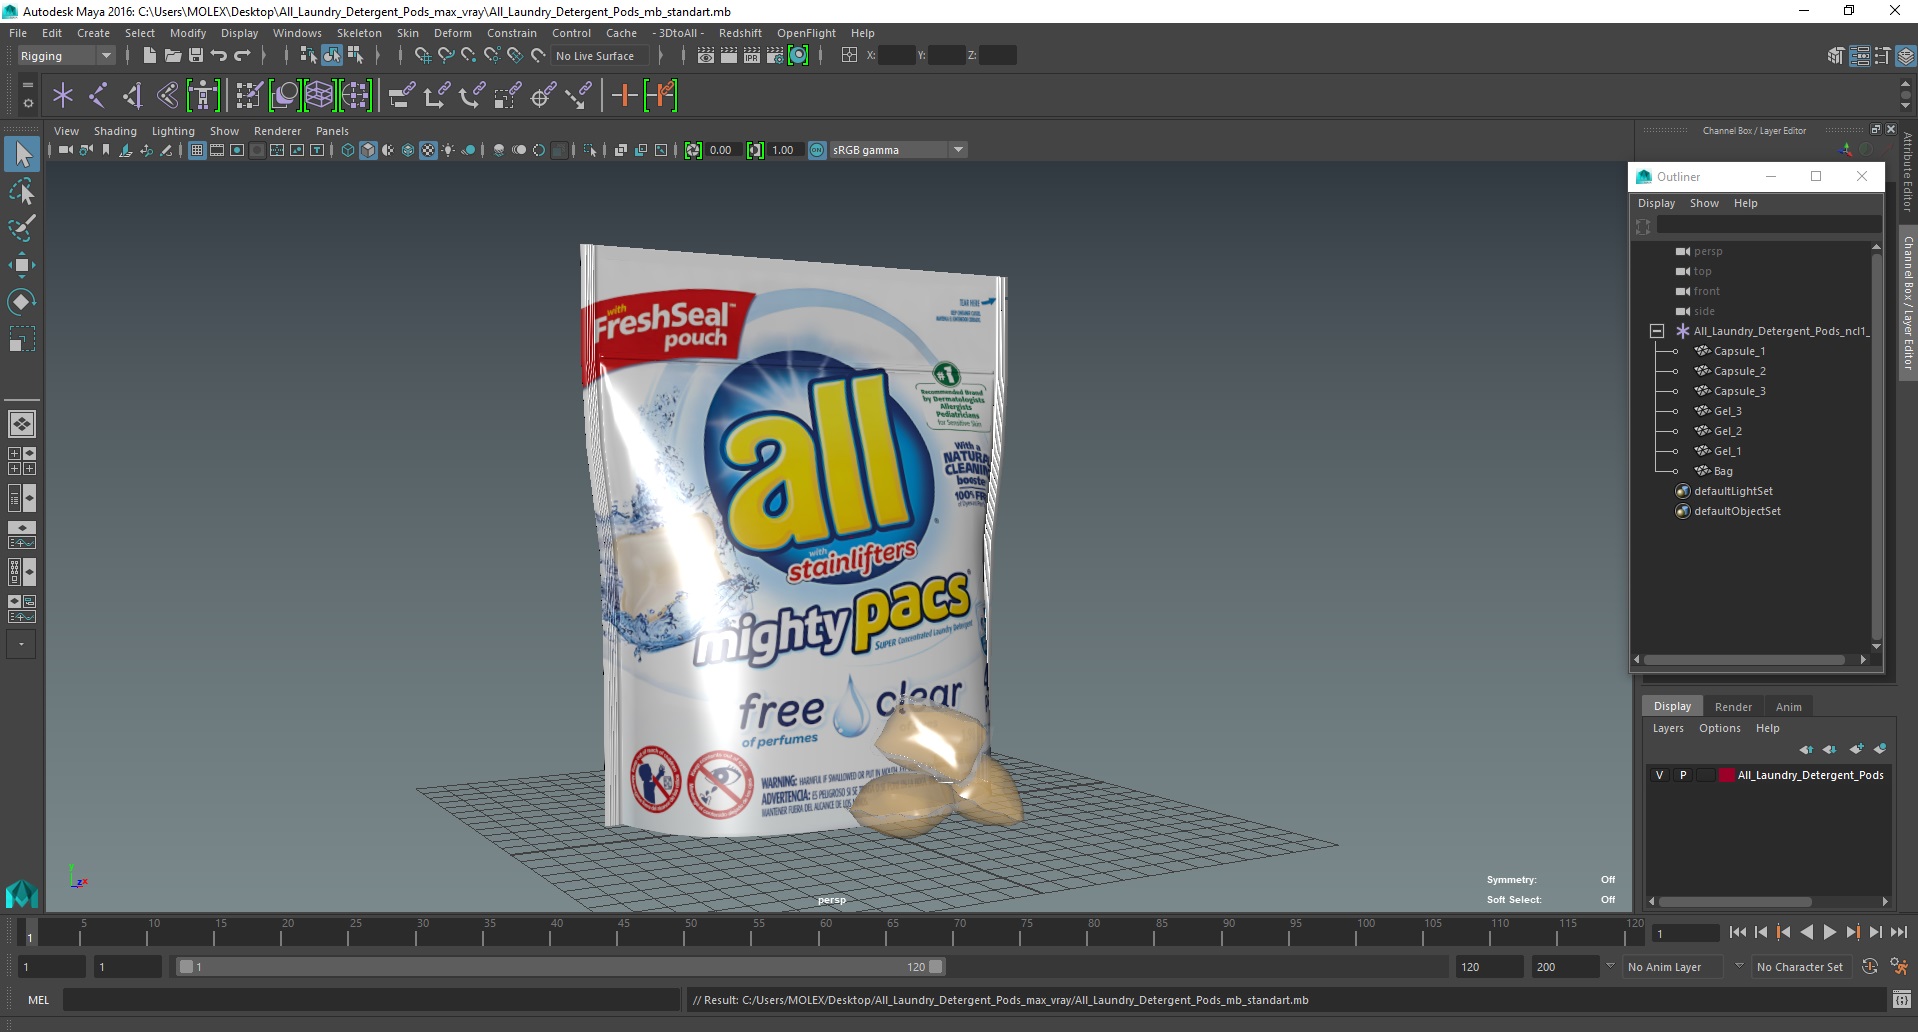This screenshot has height=1032, width=1918.
Task: Click the Redo arrow icon
Action: [x=241, y=56]
